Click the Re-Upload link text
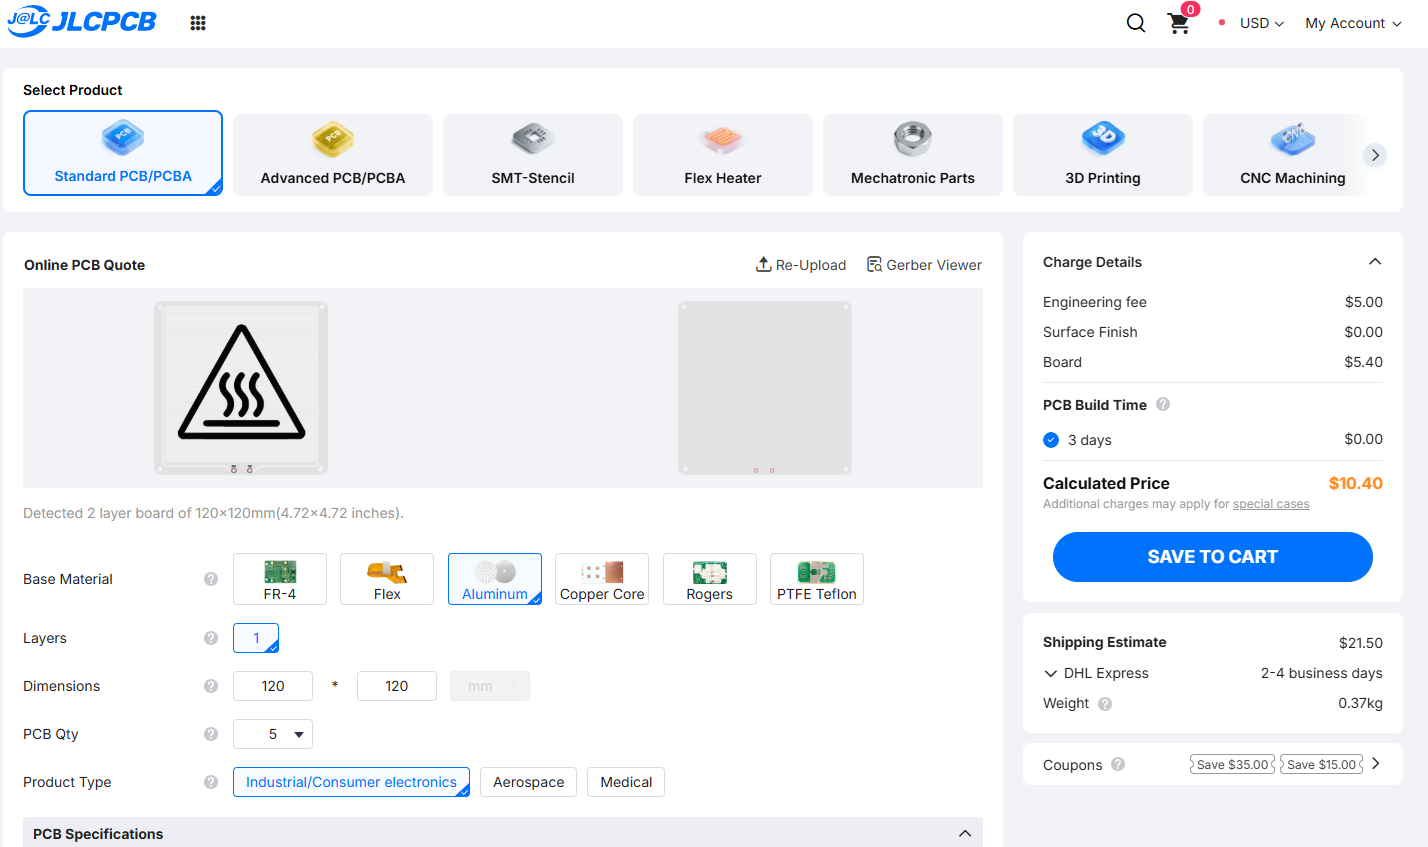The width and height of the screenshot is (1428, 847). (811, 265)
